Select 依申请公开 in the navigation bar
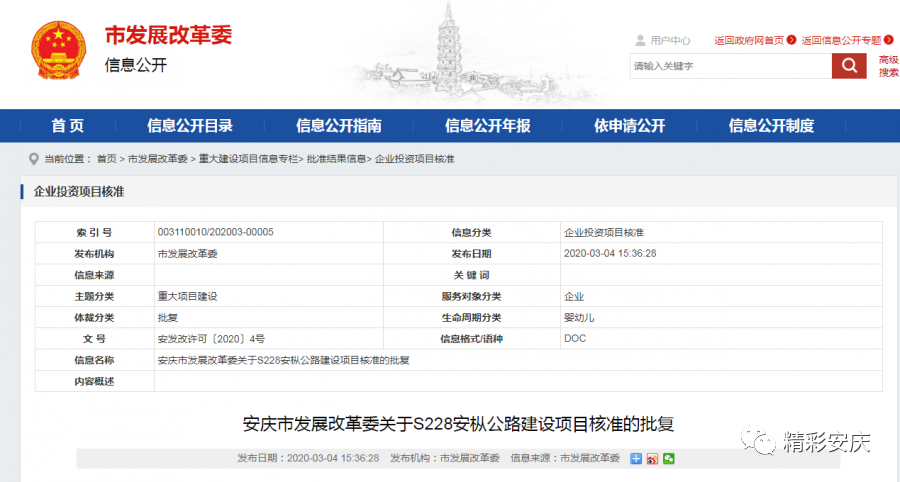Screen dimensions: 900x482 pyautogui.click(x=629, y=126)
